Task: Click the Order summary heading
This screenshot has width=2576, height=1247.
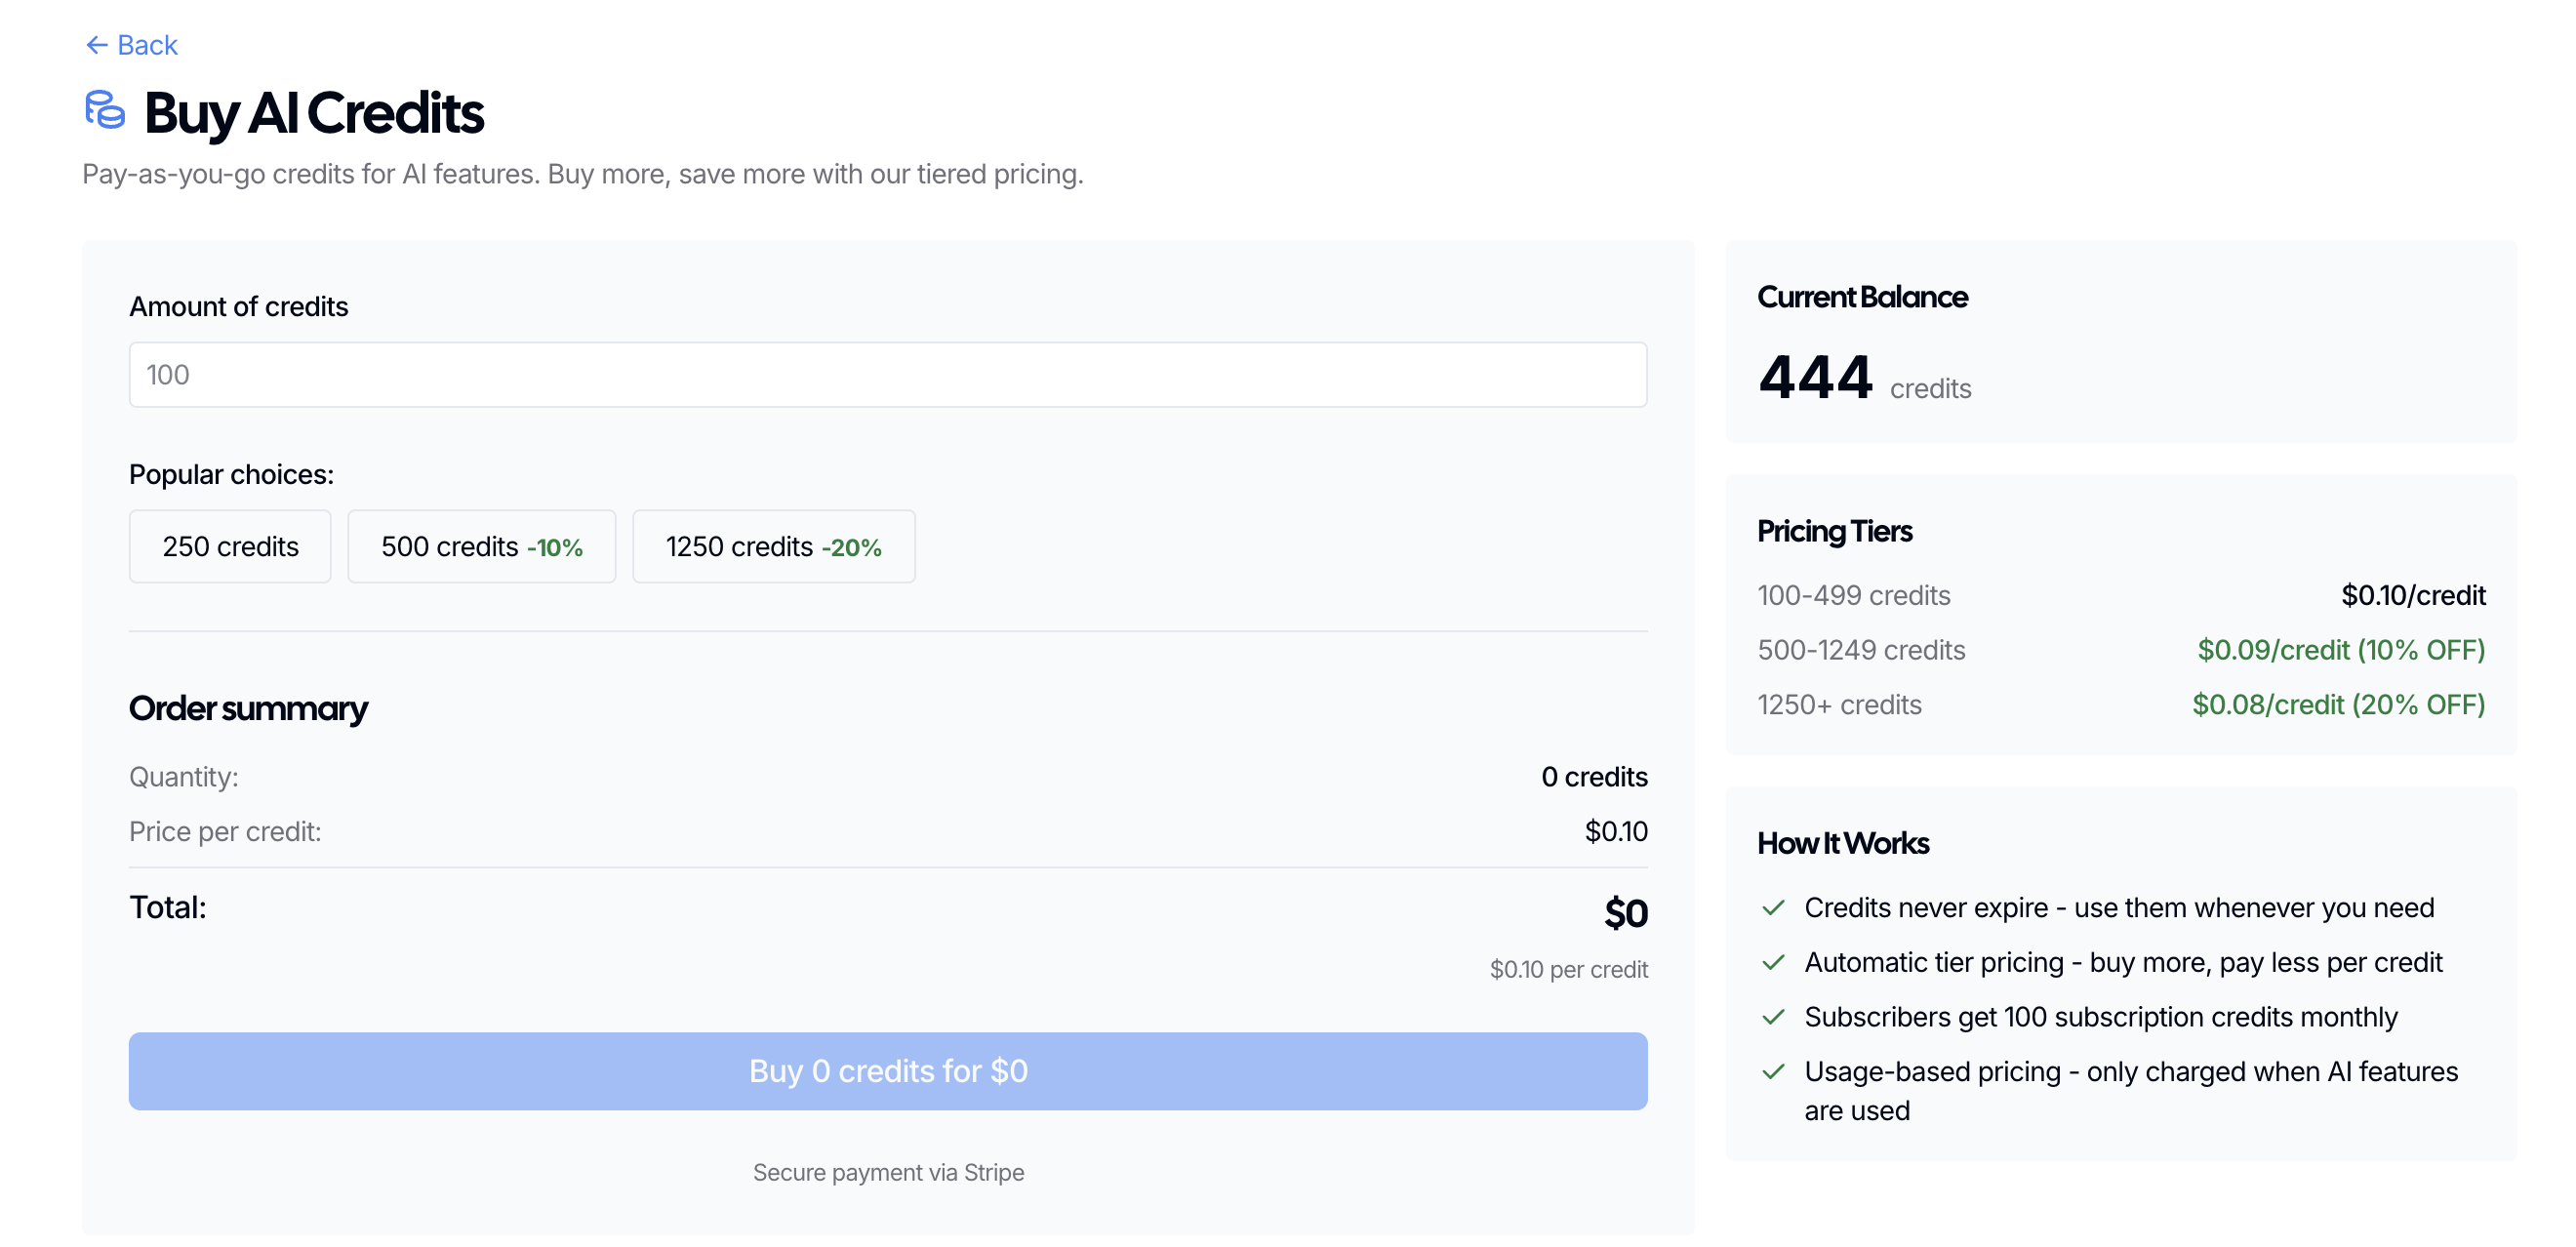Action: (x=248, y=709)
